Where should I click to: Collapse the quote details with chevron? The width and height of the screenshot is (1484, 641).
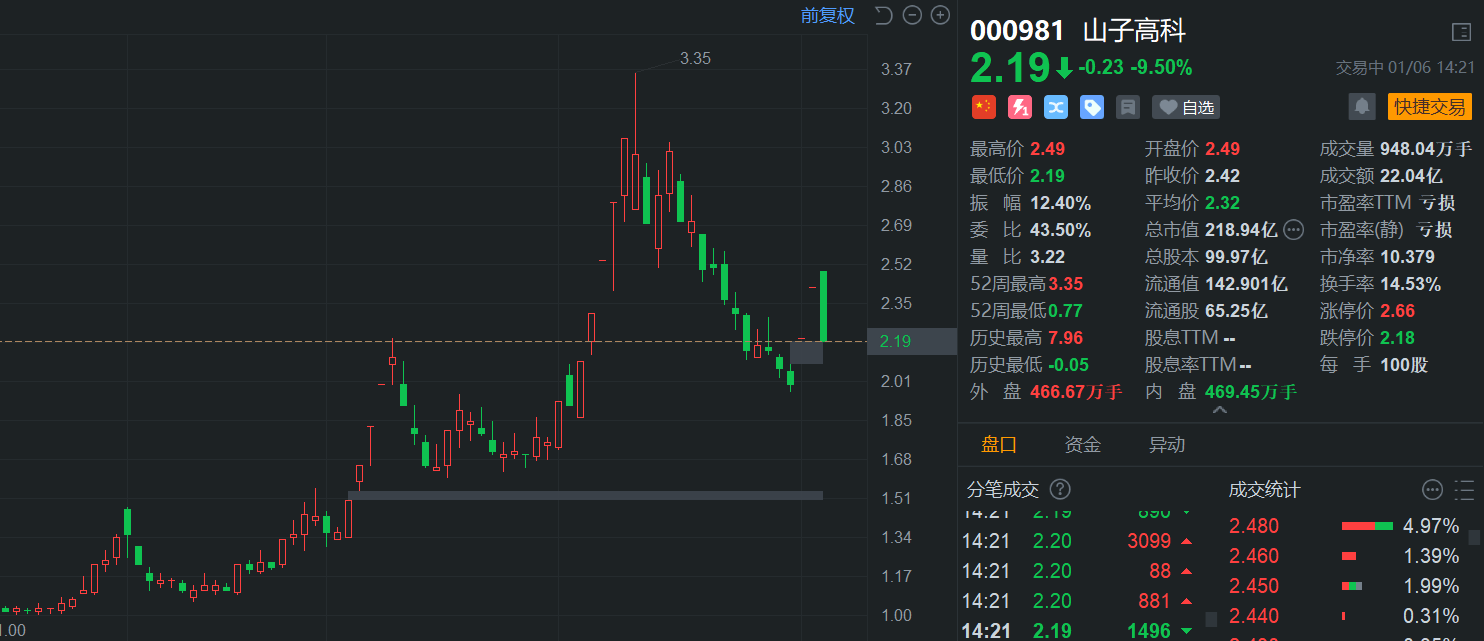(x=1220, y=410)
